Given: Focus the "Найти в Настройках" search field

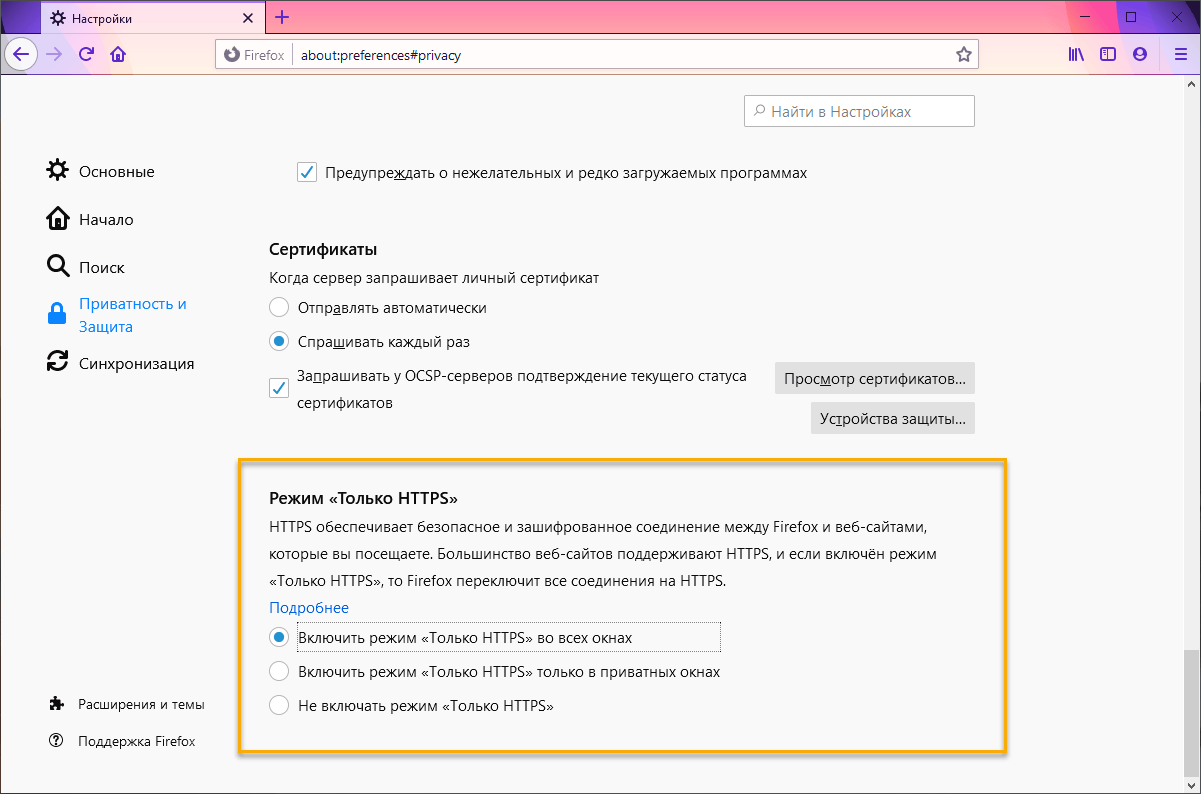Looking at the screenshot, I should 860,112.
